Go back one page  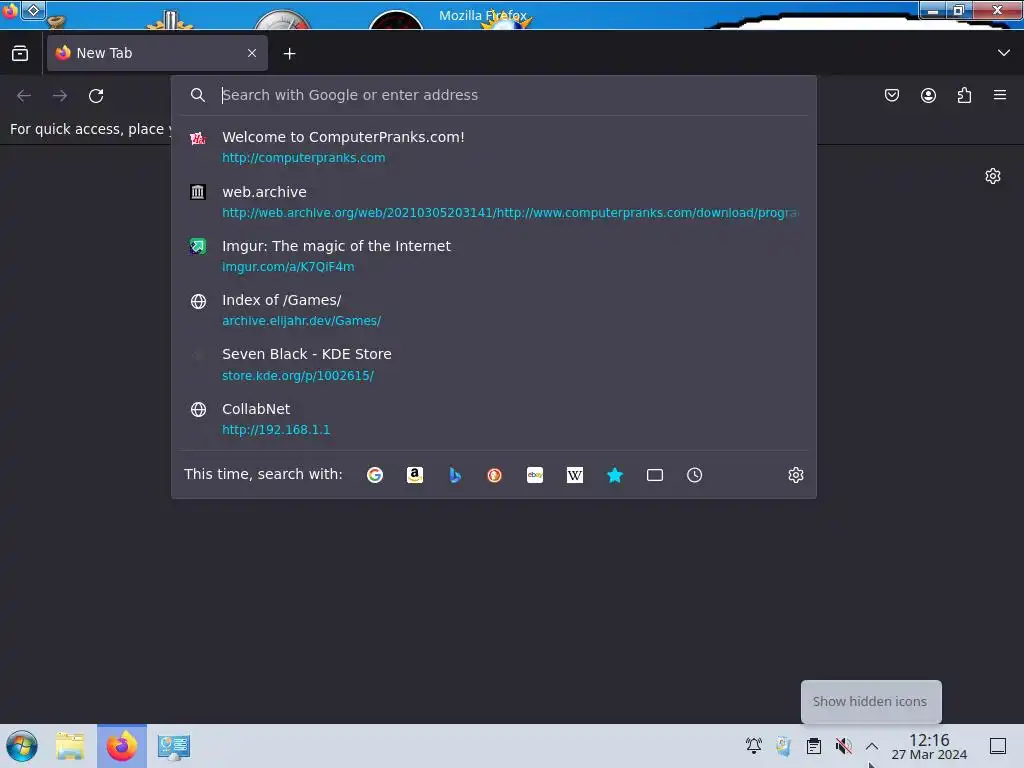point(24,96)
